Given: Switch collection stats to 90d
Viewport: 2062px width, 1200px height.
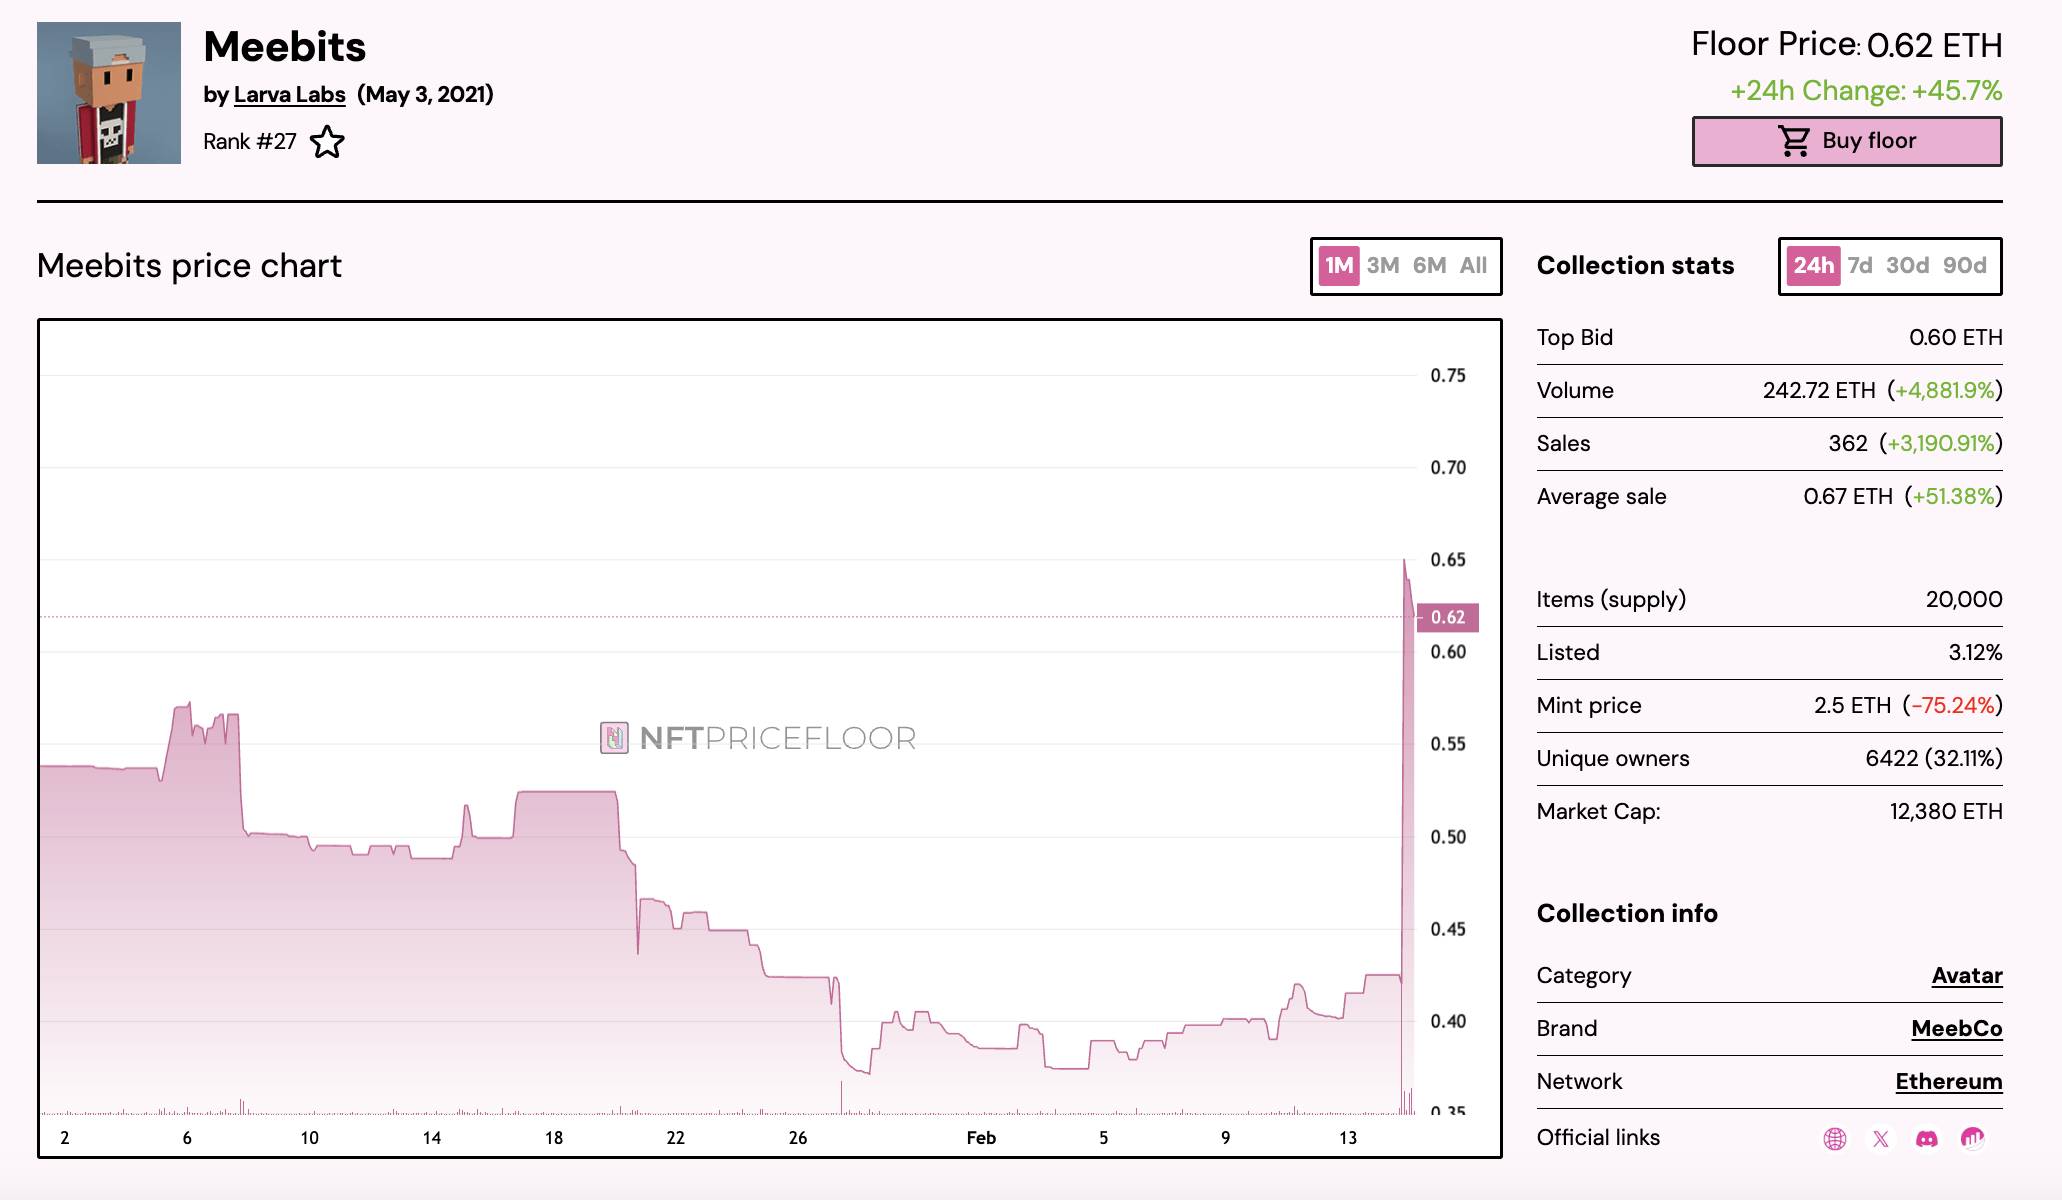Looking at the screenshot, I should 1964,266.
